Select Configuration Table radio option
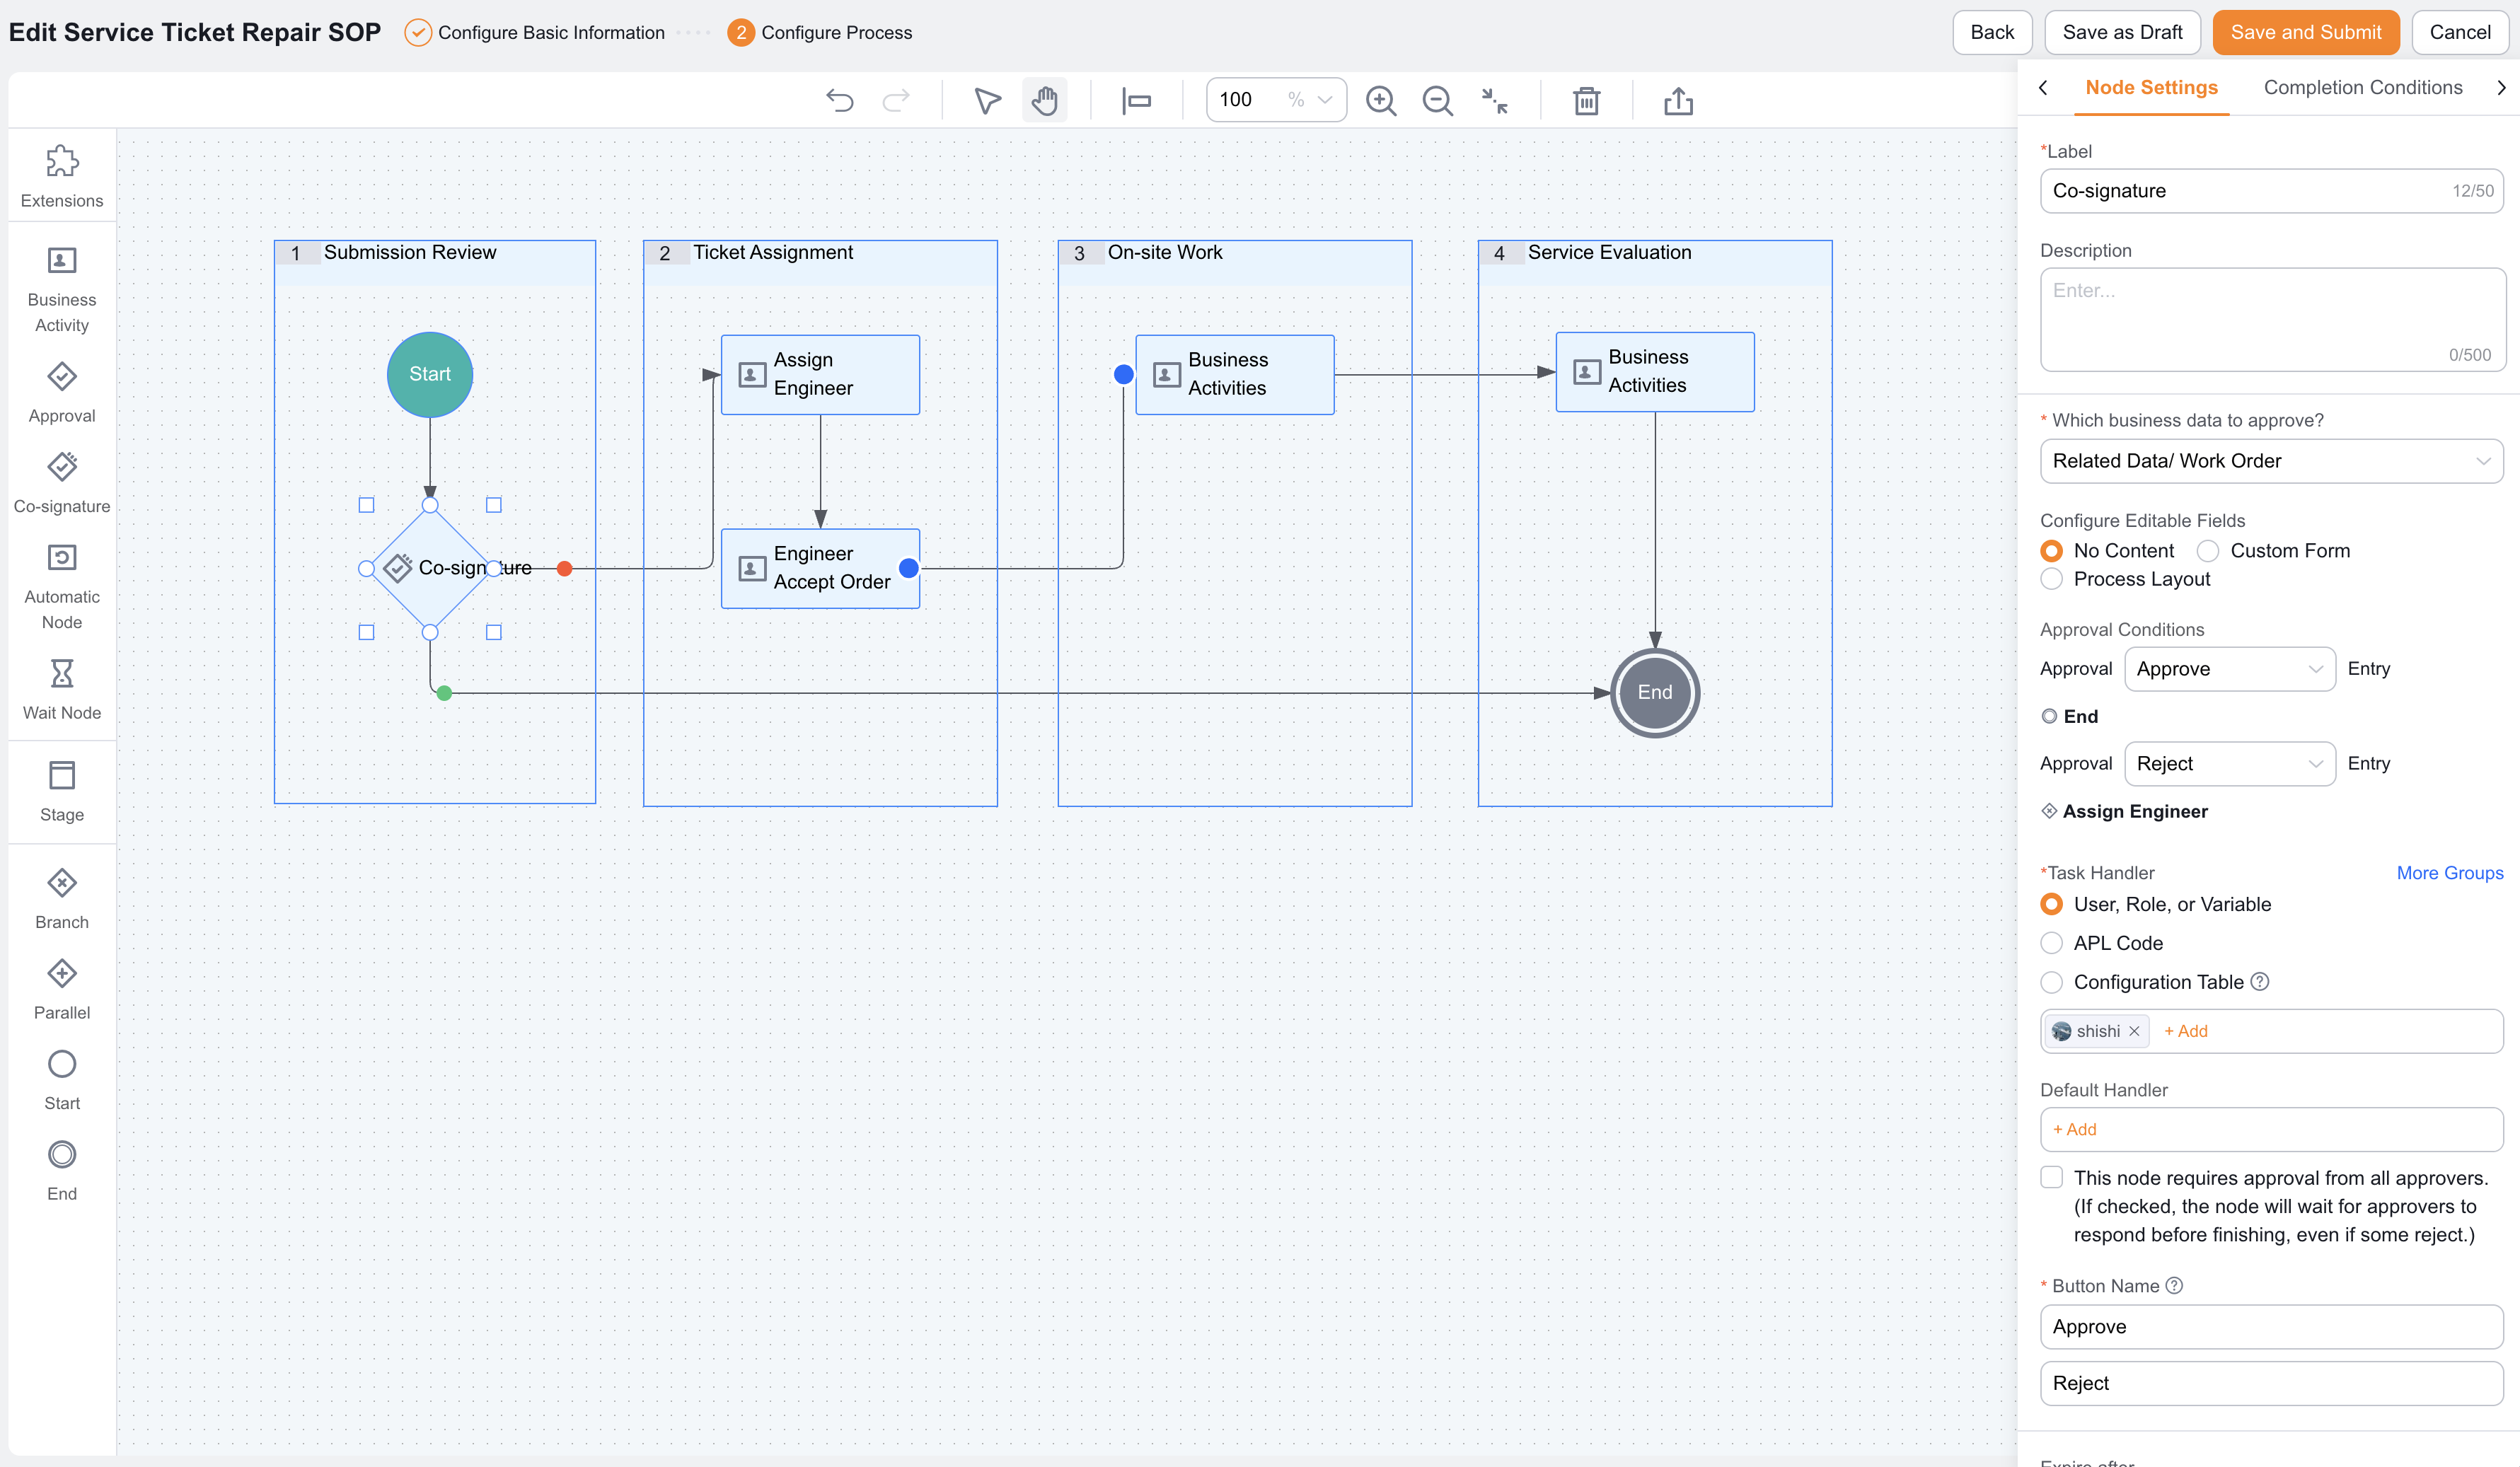Image resolution: width=2520 pixels, height=1467 pixels. tap(2052, 982)
